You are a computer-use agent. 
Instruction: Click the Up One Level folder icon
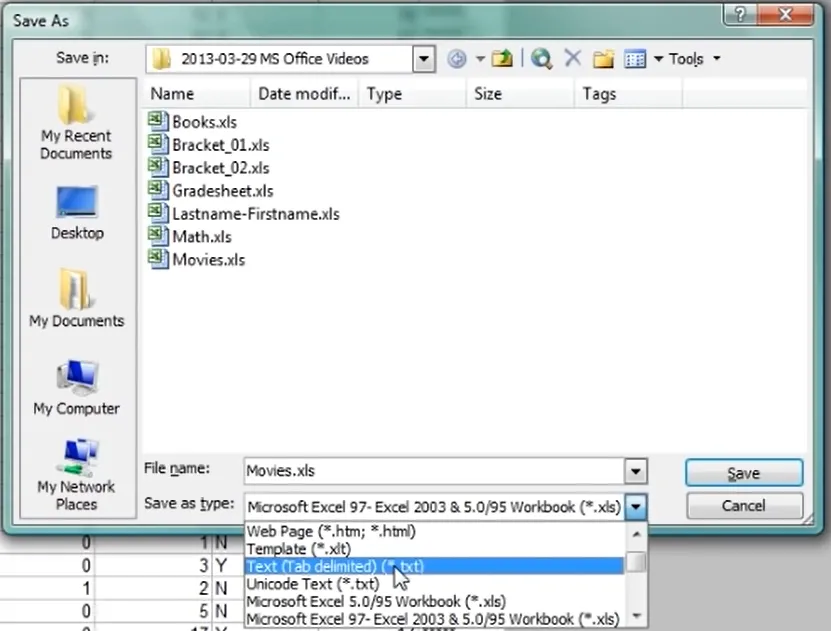click(x=502, y=58)
